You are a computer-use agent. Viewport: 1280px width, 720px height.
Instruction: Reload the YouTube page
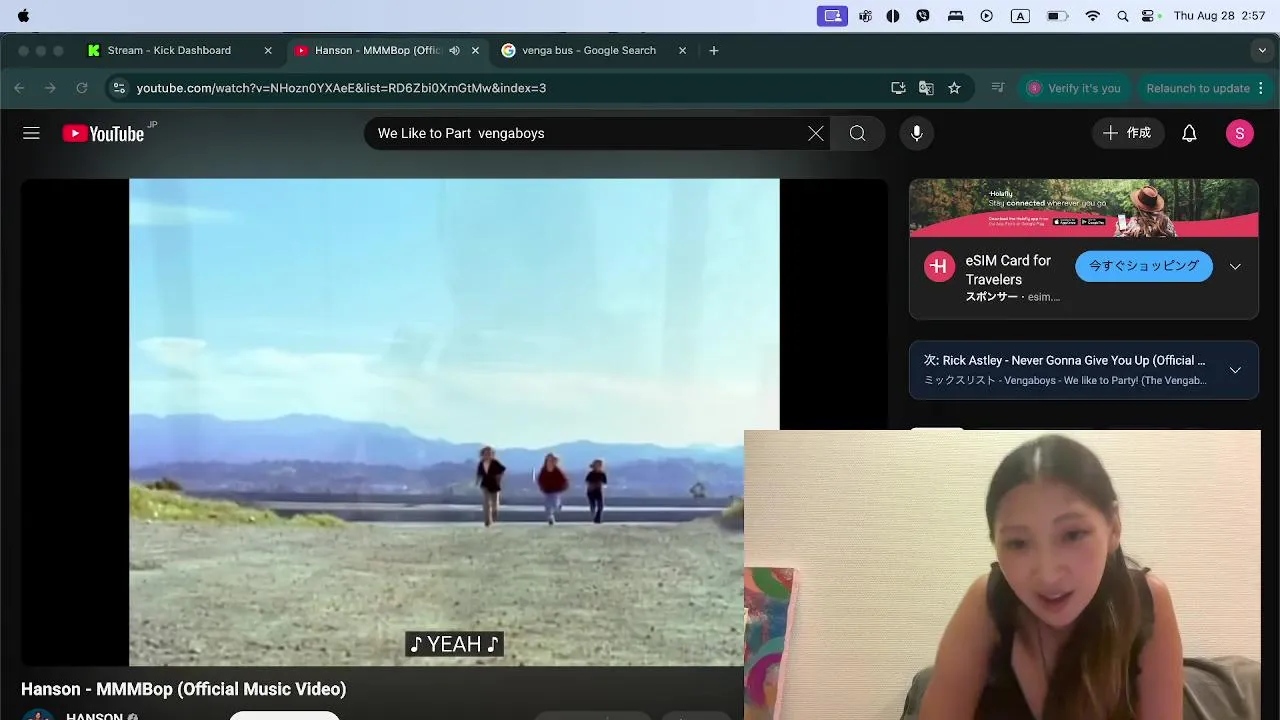[82, 88]
